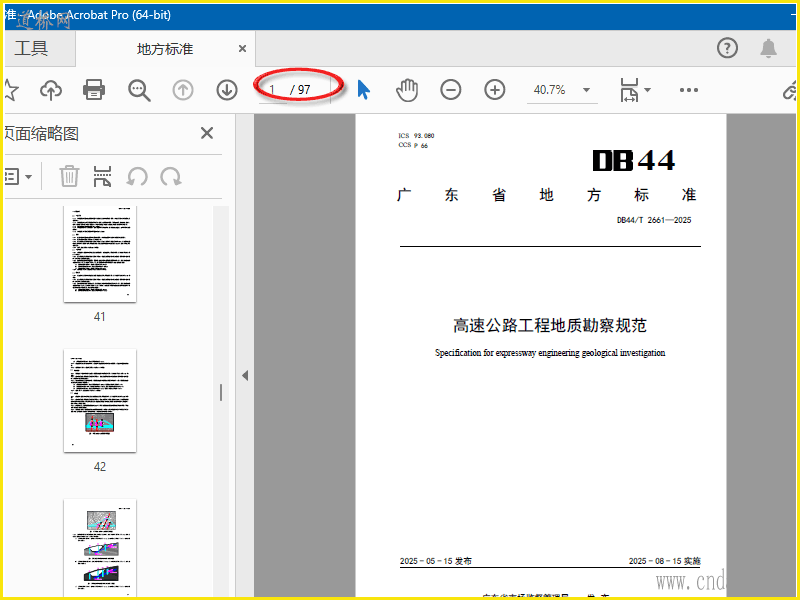Image resolution: width=800 pixels, height=600 pixels.
Task: Delete selected pages with the trash icon
Action: click(x=69, y=177)
